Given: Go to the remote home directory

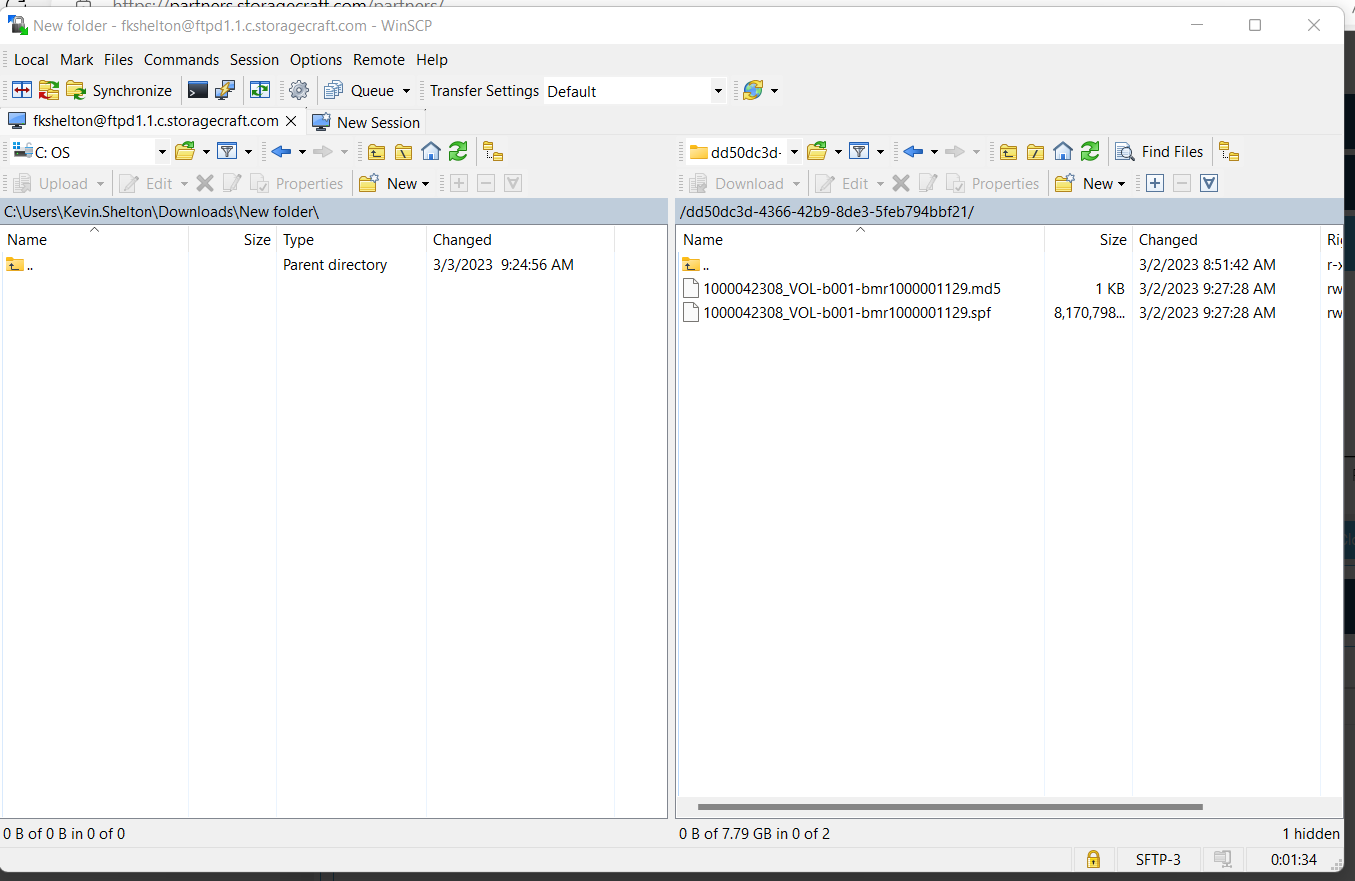Looking at the screenshot, I should coord(1061,151).
